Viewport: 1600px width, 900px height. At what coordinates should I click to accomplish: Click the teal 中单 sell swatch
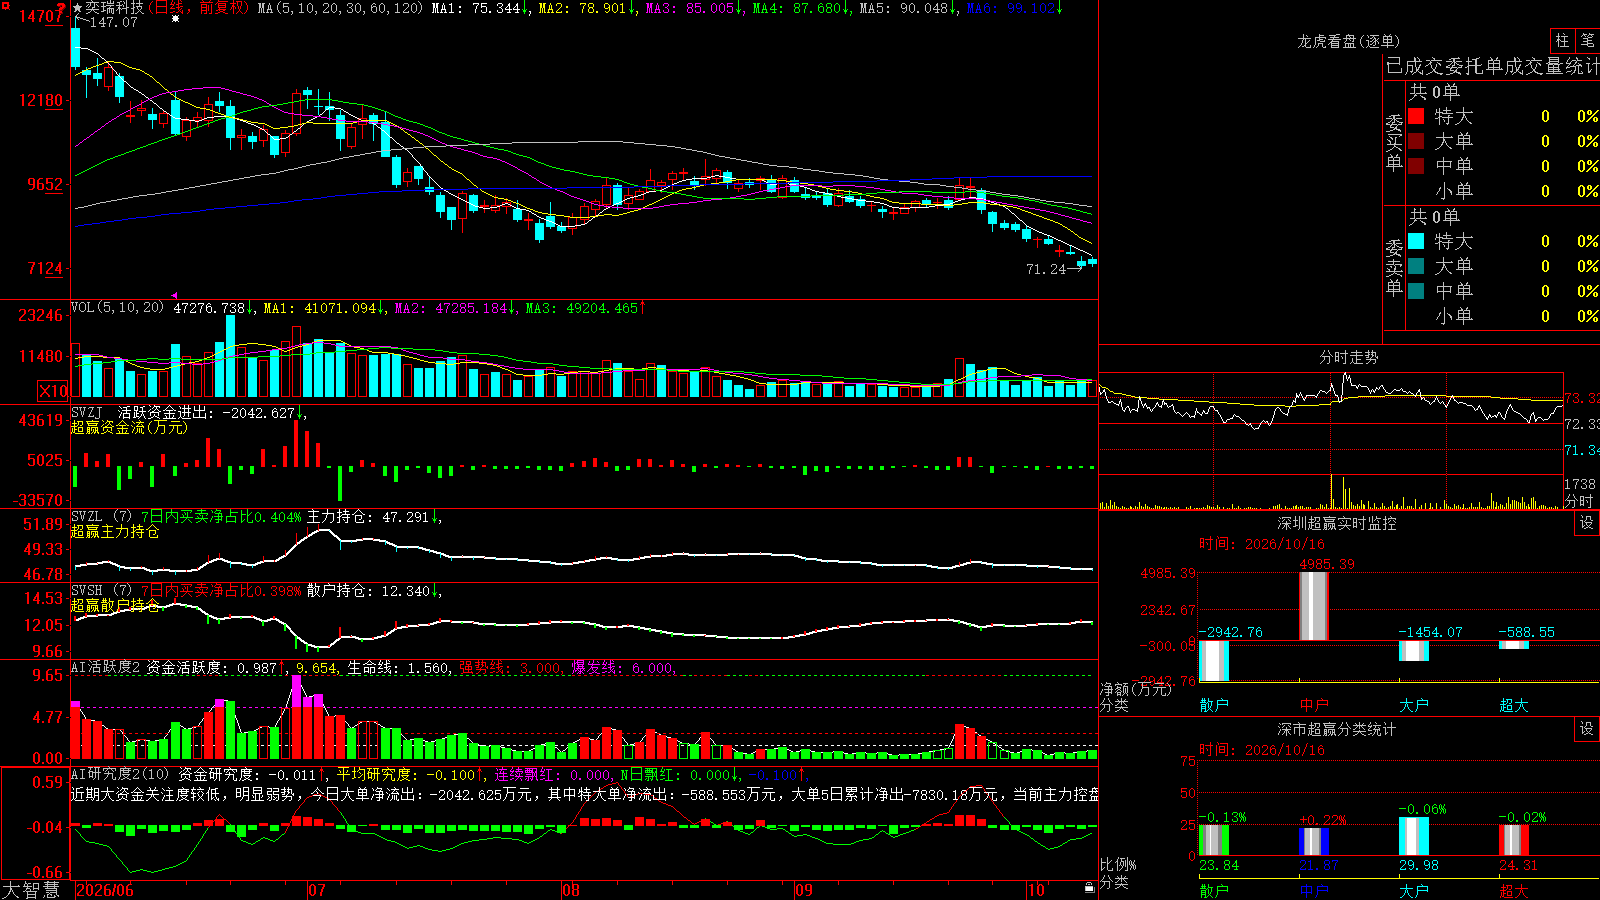(1416, 291)
